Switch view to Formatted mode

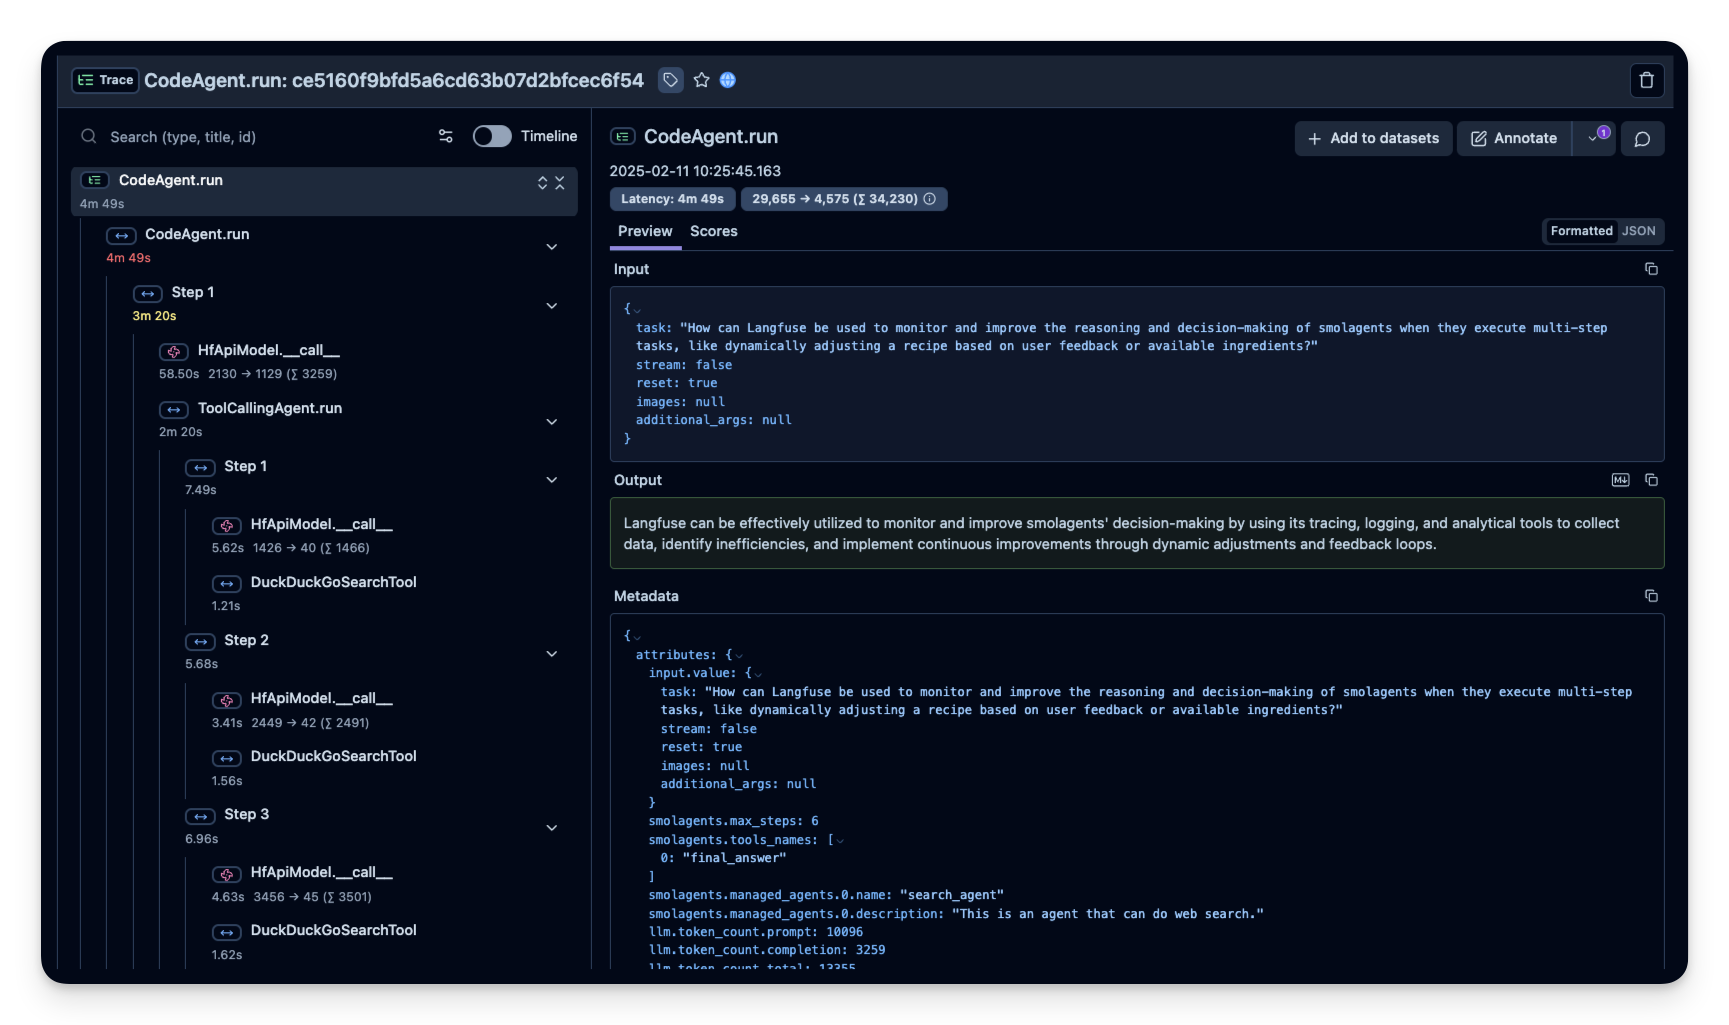(1581, 231)
